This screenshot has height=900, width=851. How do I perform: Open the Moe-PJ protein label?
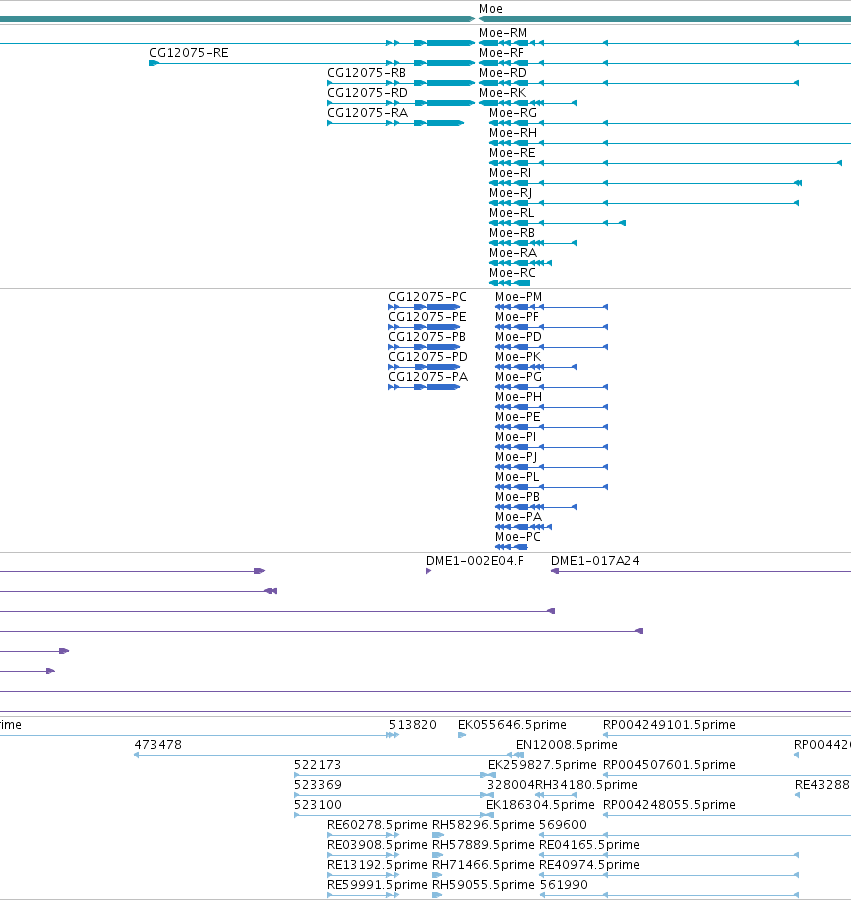click(516, 457)
